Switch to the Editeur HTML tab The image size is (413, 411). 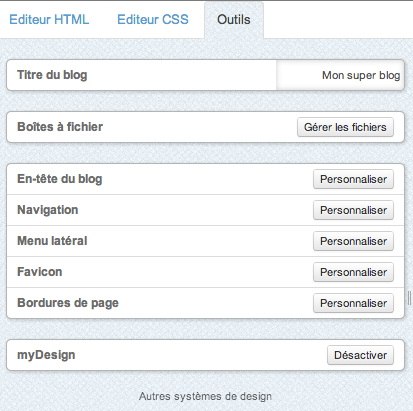(x=49, y=19)
